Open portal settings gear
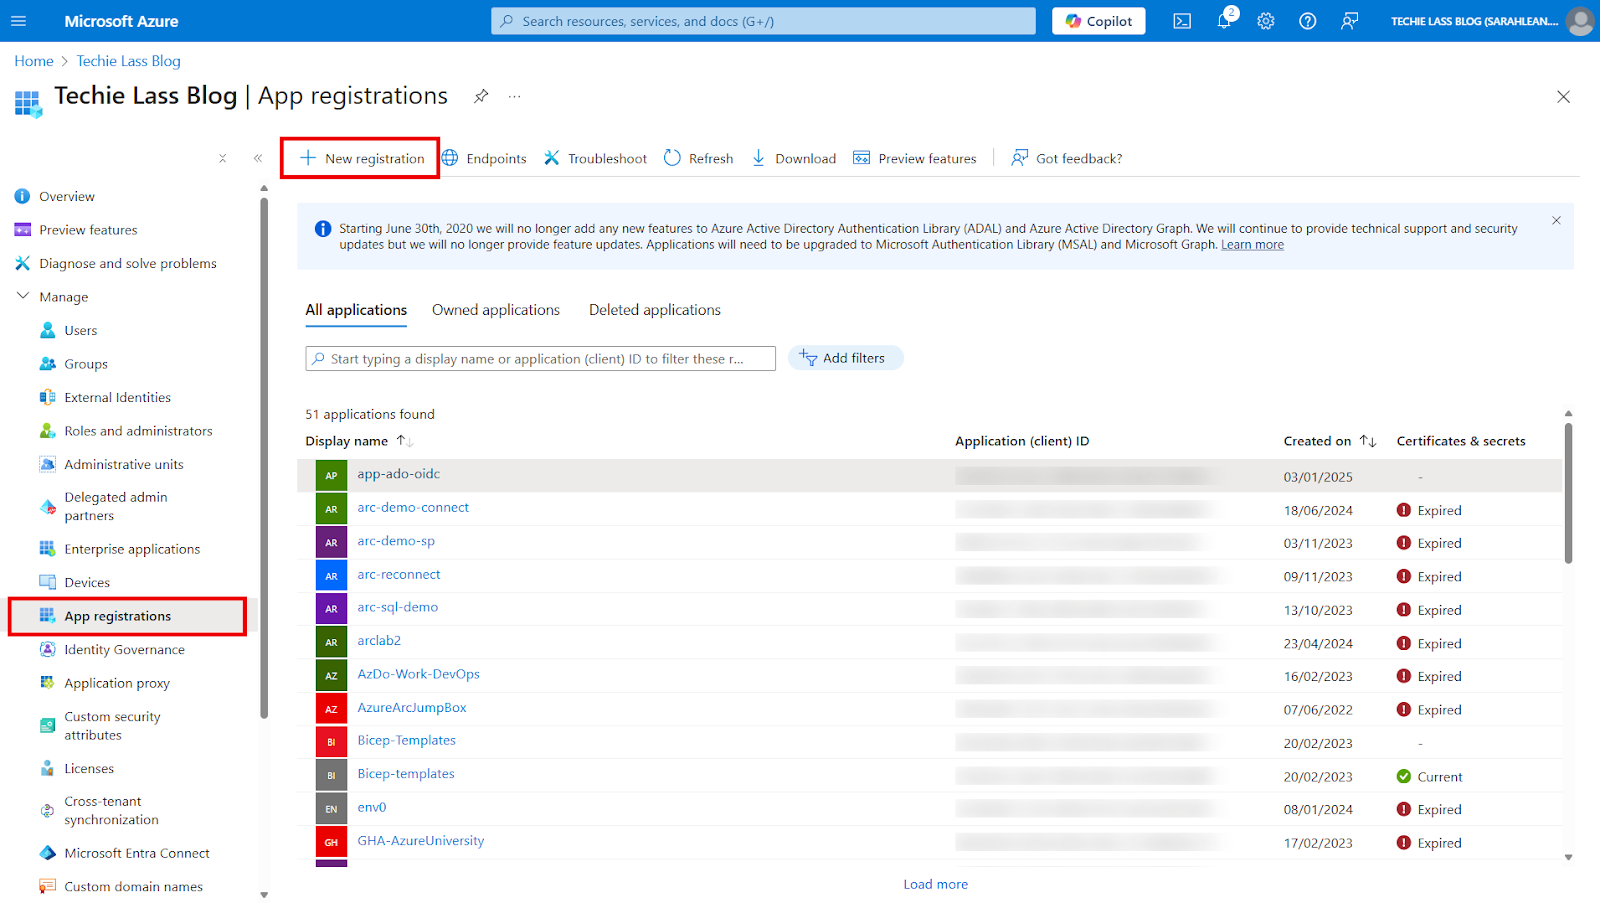The height and width of the screenshot is (903, 1600). pos(1266,21)
